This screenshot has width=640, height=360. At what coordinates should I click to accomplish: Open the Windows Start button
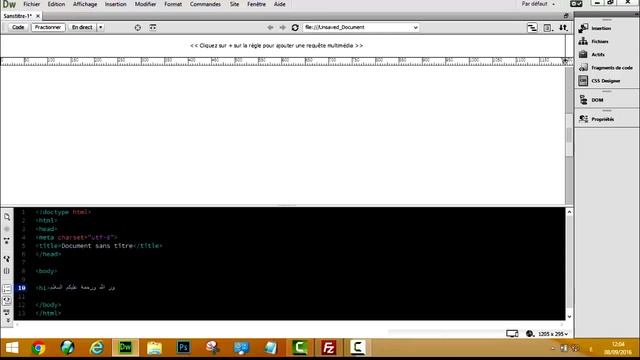point(12,348)
